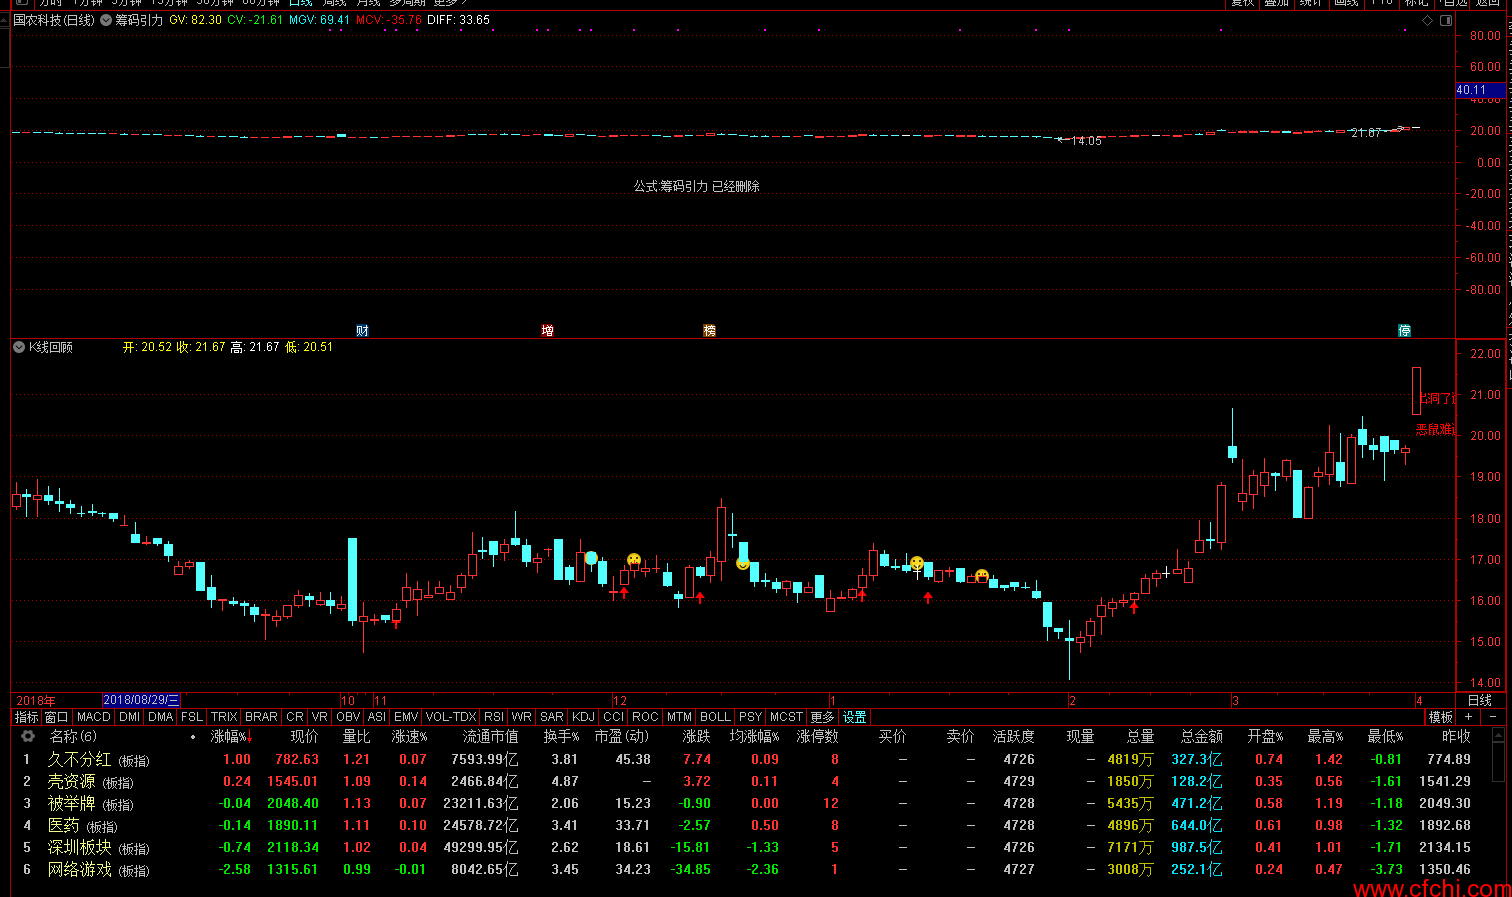Select the RSI indicator tab
Screen dimensions: 1512x897
494,717
